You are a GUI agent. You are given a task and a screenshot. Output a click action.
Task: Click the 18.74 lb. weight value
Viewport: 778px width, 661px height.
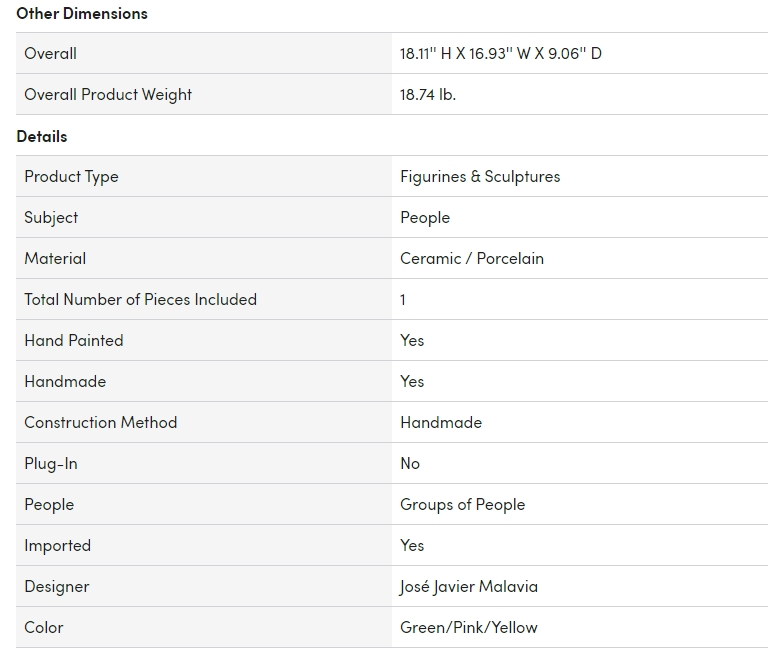pyautogui.click(x=428, y=94)
